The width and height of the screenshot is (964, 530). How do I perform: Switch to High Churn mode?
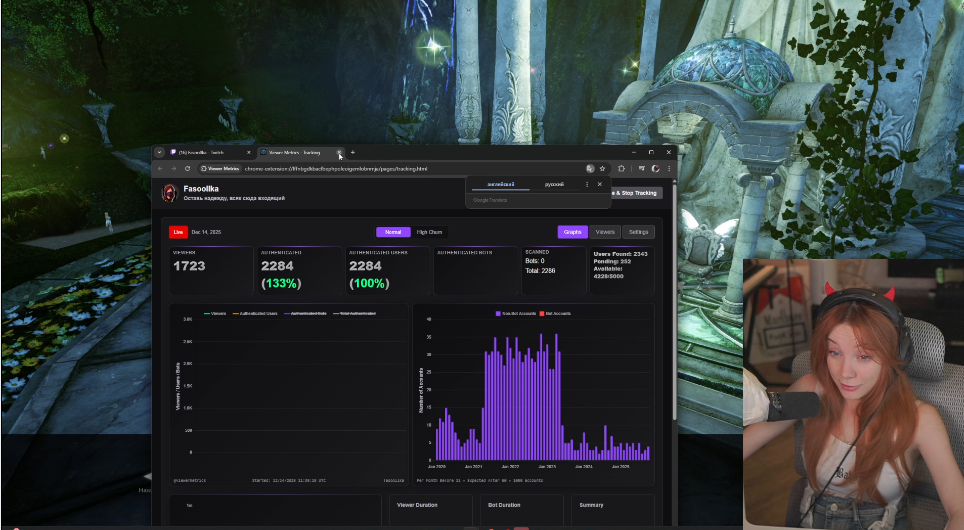pos(429,232)
